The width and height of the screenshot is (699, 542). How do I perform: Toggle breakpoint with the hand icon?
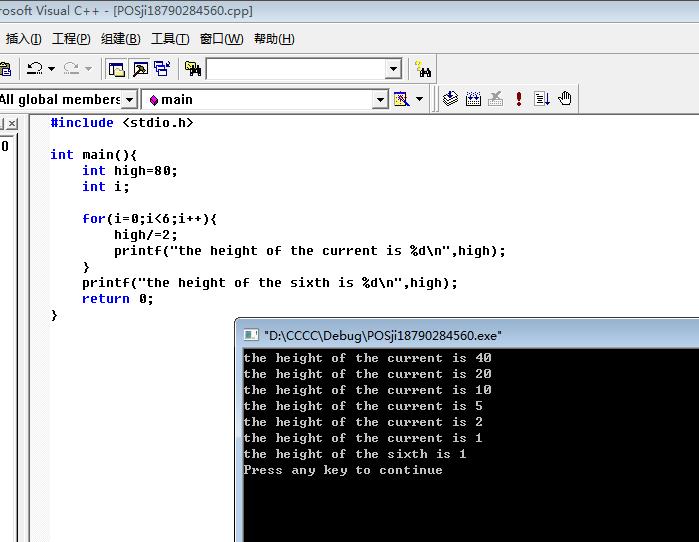(565, 98)
